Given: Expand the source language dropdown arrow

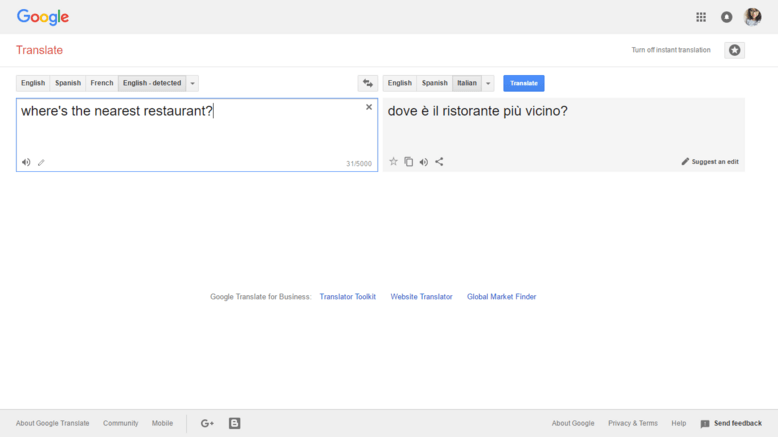Looking at the screenshot, I should [x=193, y=83].
